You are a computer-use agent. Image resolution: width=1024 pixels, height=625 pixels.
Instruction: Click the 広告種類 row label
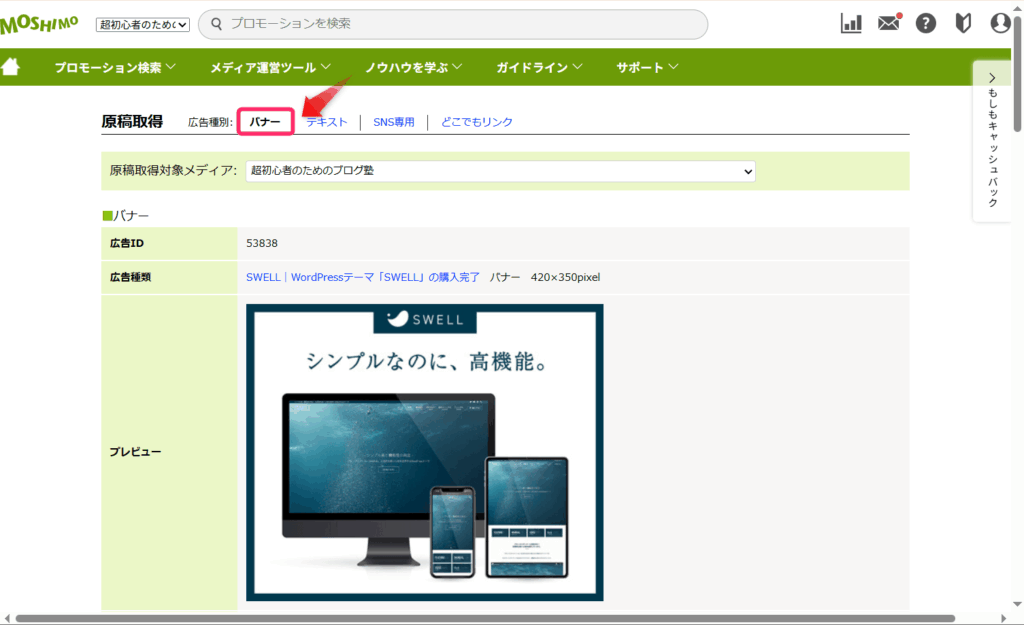[x=131, y=277]
